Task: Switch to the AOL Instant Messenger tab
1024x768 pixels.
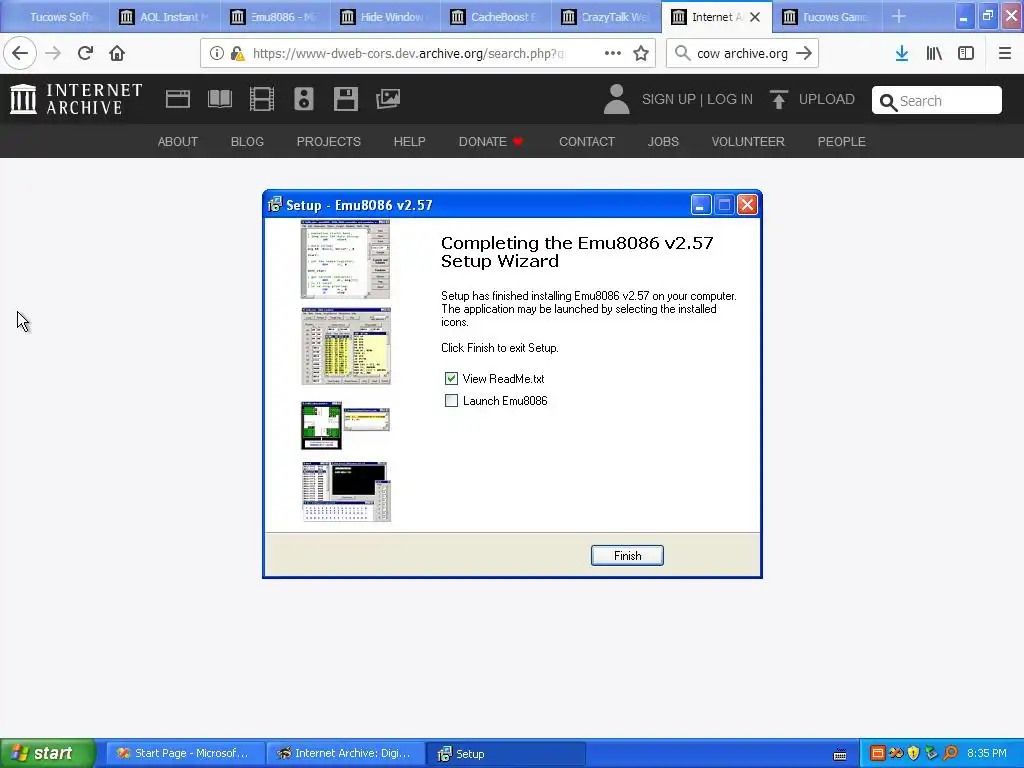Action: click(x=165, y=17)
